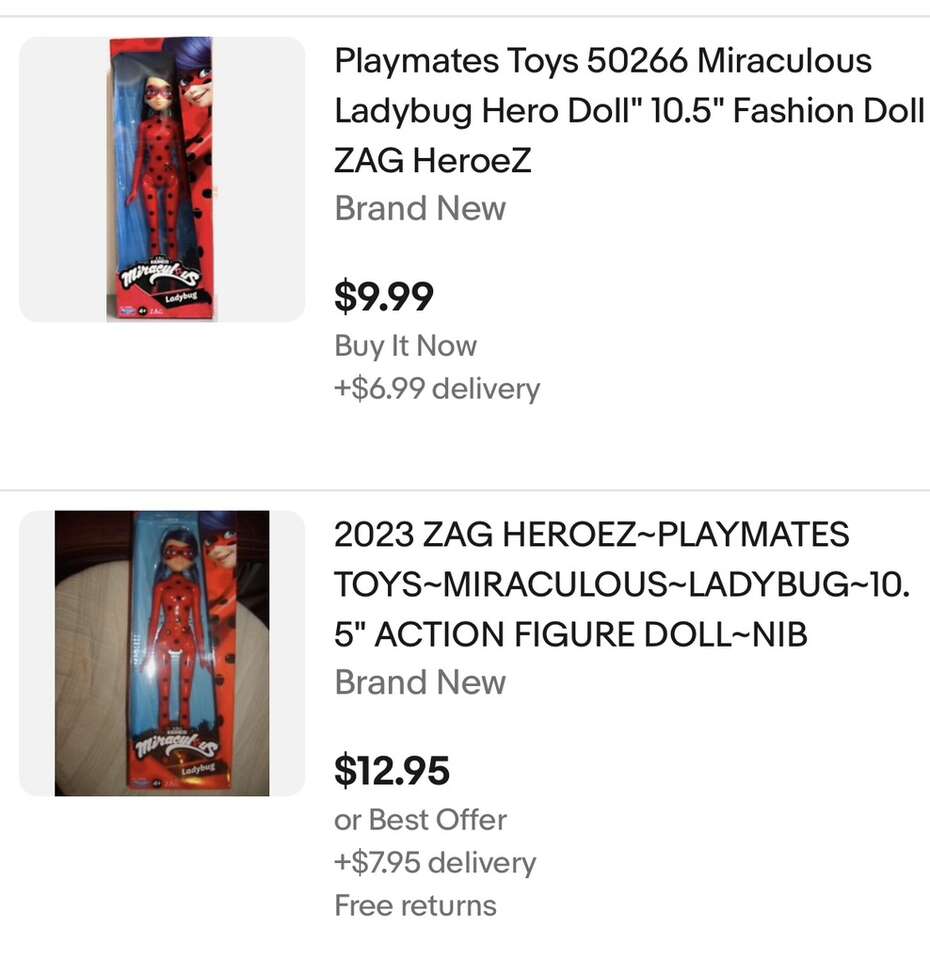Click the 4+ age badge on the second box

tap(158, 781)
